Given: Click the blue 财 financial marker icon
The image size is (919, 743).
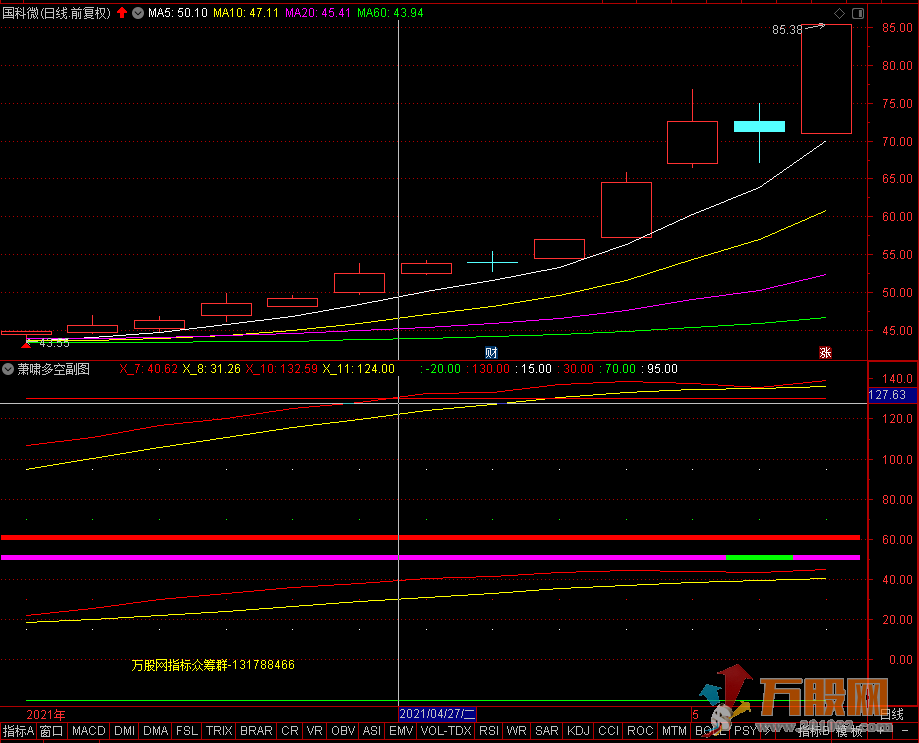Looking at the screenshot, I should click(491, 352).
